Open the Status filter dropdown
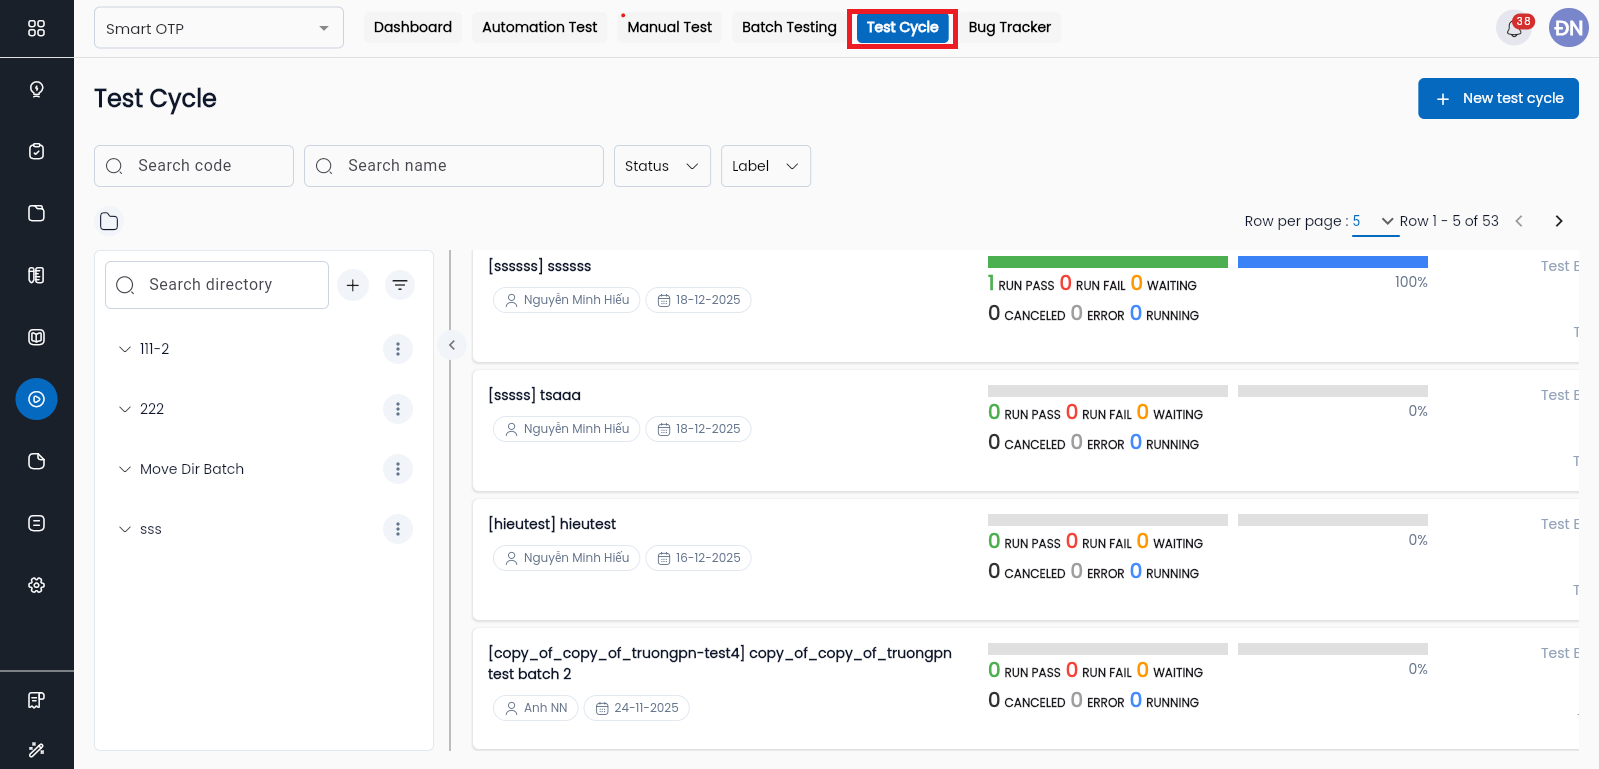The width and height of the screenshot is (1599, 769). [x=661, y=166]
